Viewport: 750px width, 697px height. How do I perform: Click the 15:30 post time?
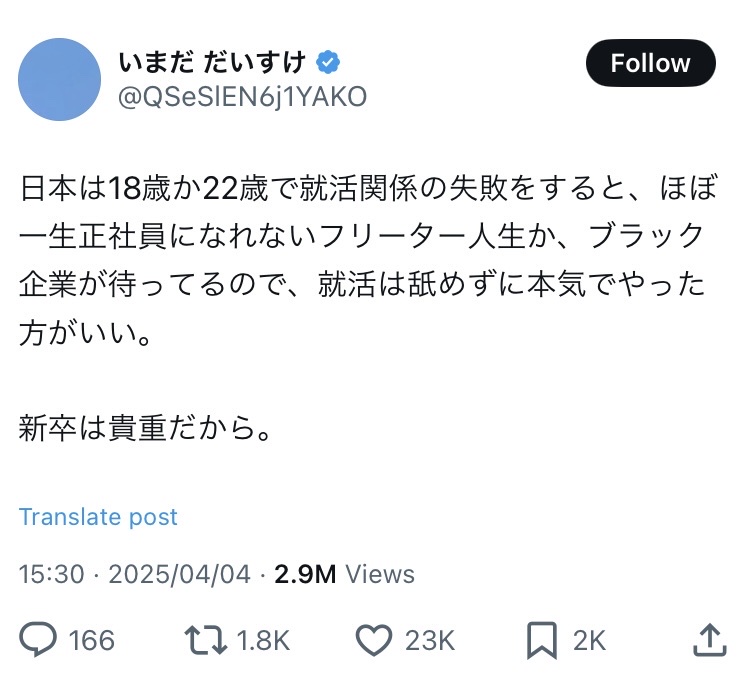coord(52,574)
